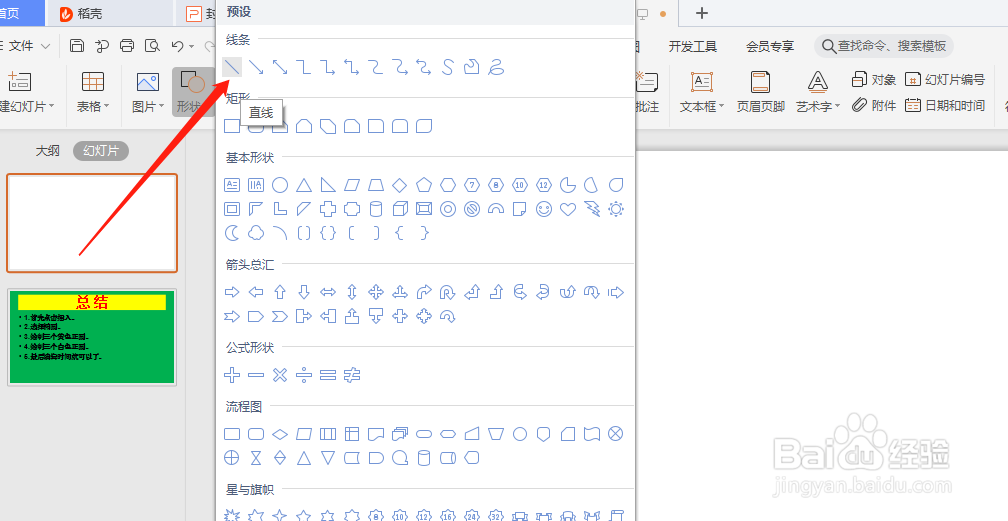
Task: Select the double-headed arrow line shape
Action: click(x=280, y=66)
